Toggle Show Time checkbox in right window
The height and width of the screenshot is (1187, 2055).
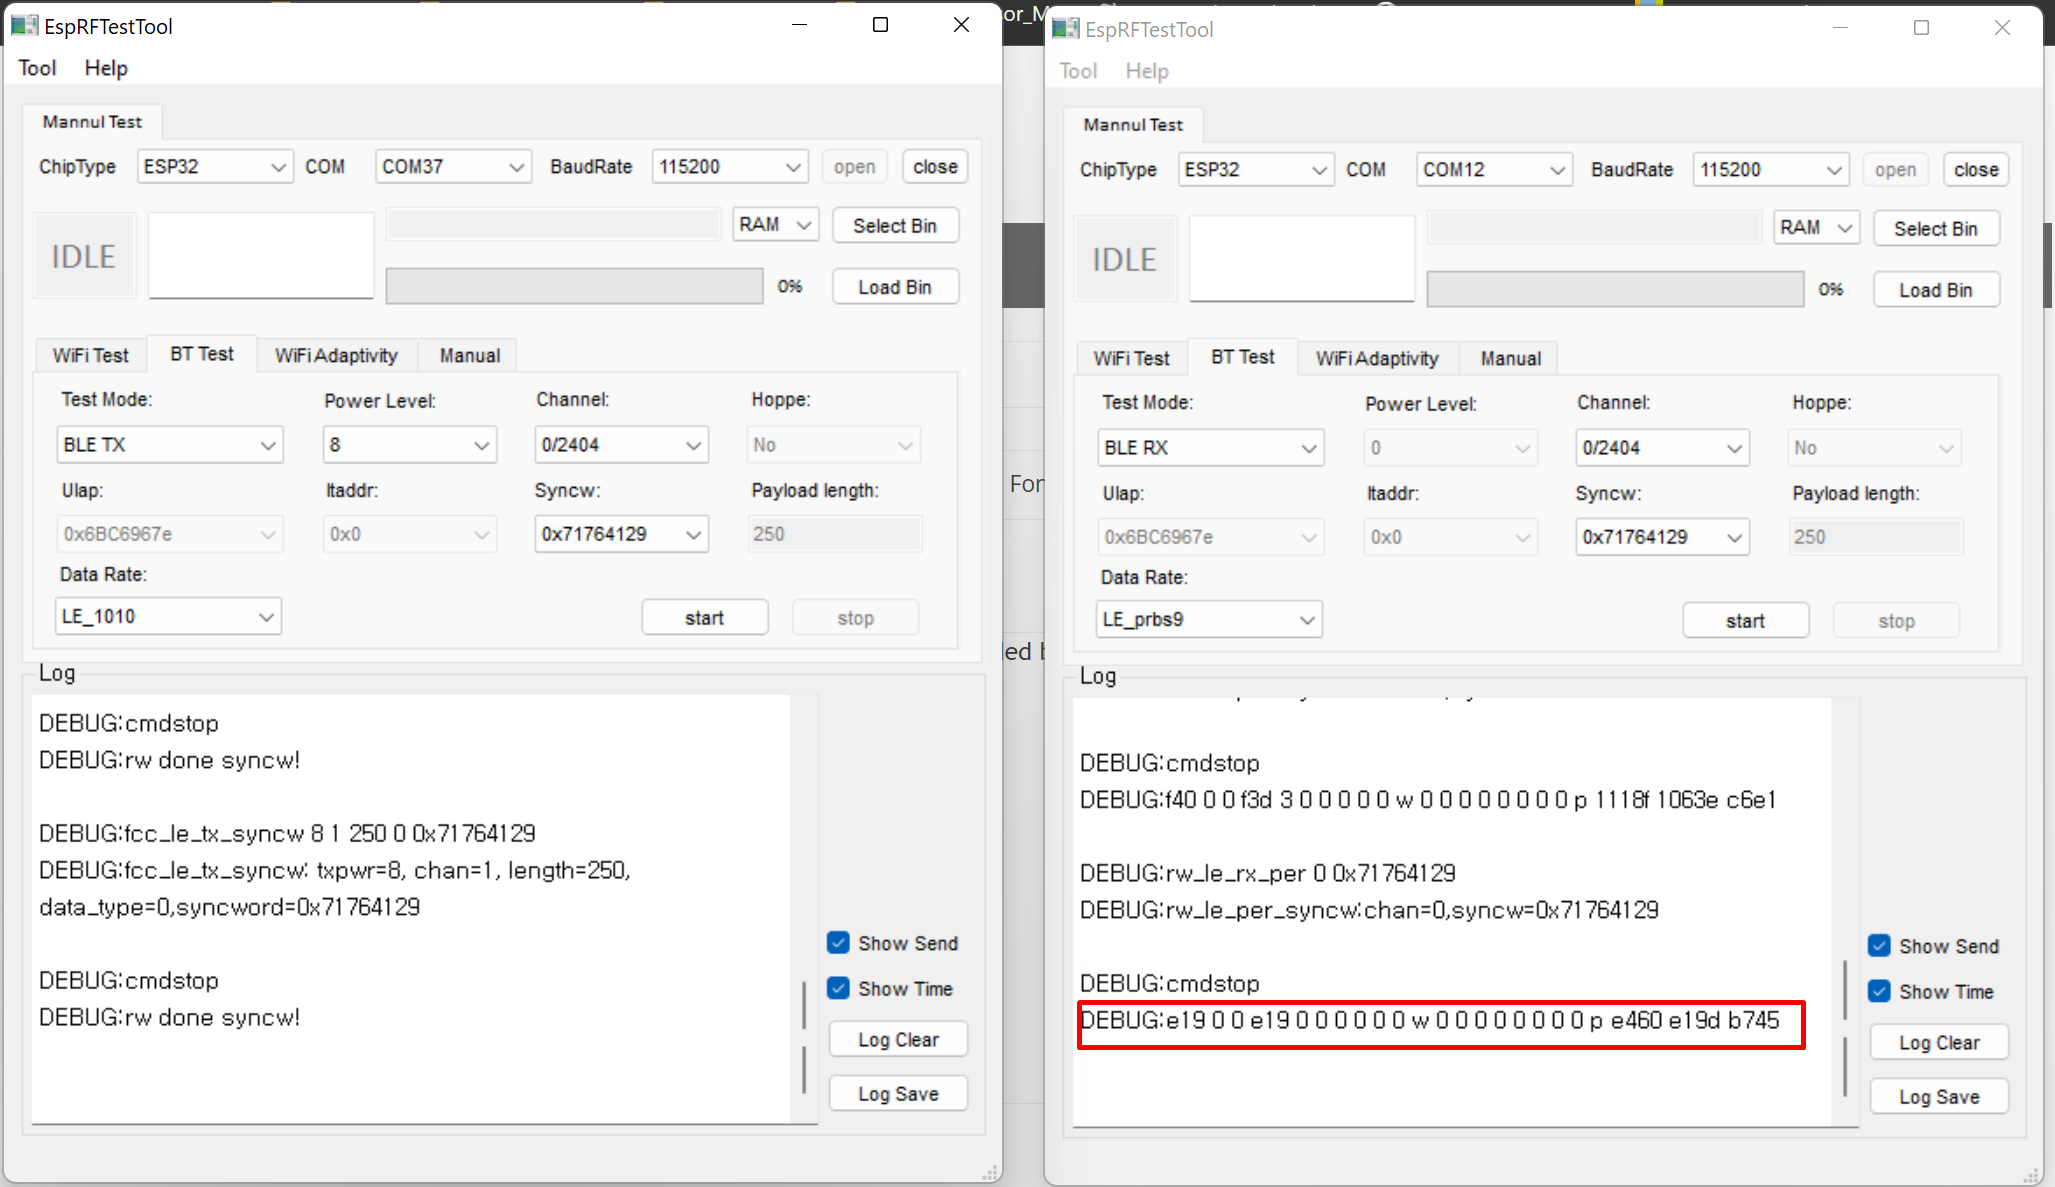(x=1879, y=991)
